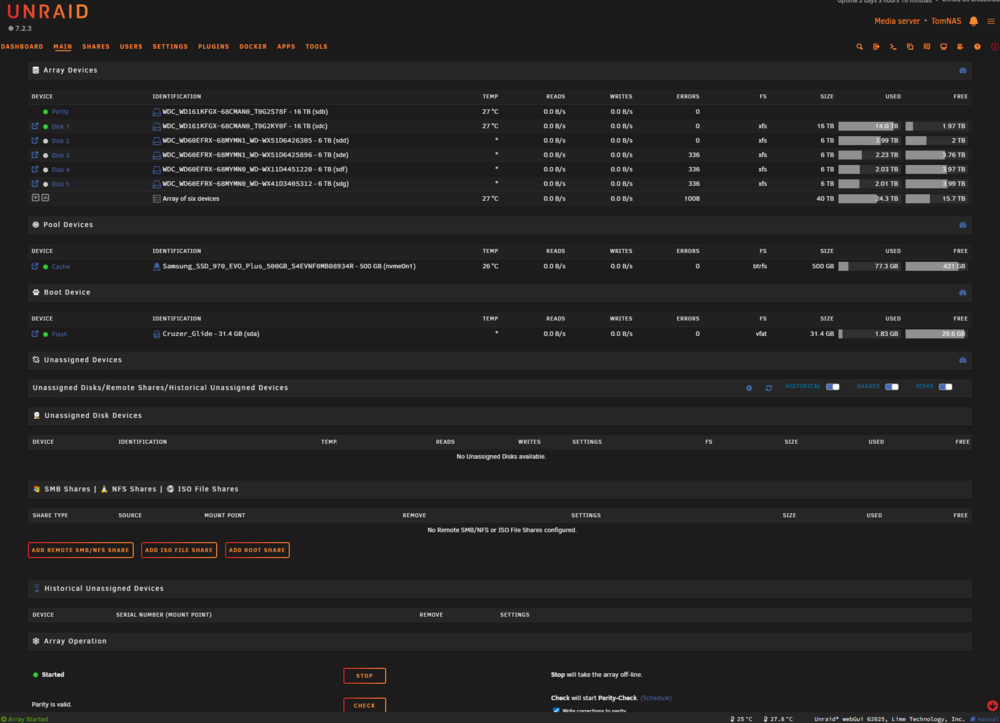
Task: Expand array view with the up-arrow box
Action: click(x=45, y=198)
